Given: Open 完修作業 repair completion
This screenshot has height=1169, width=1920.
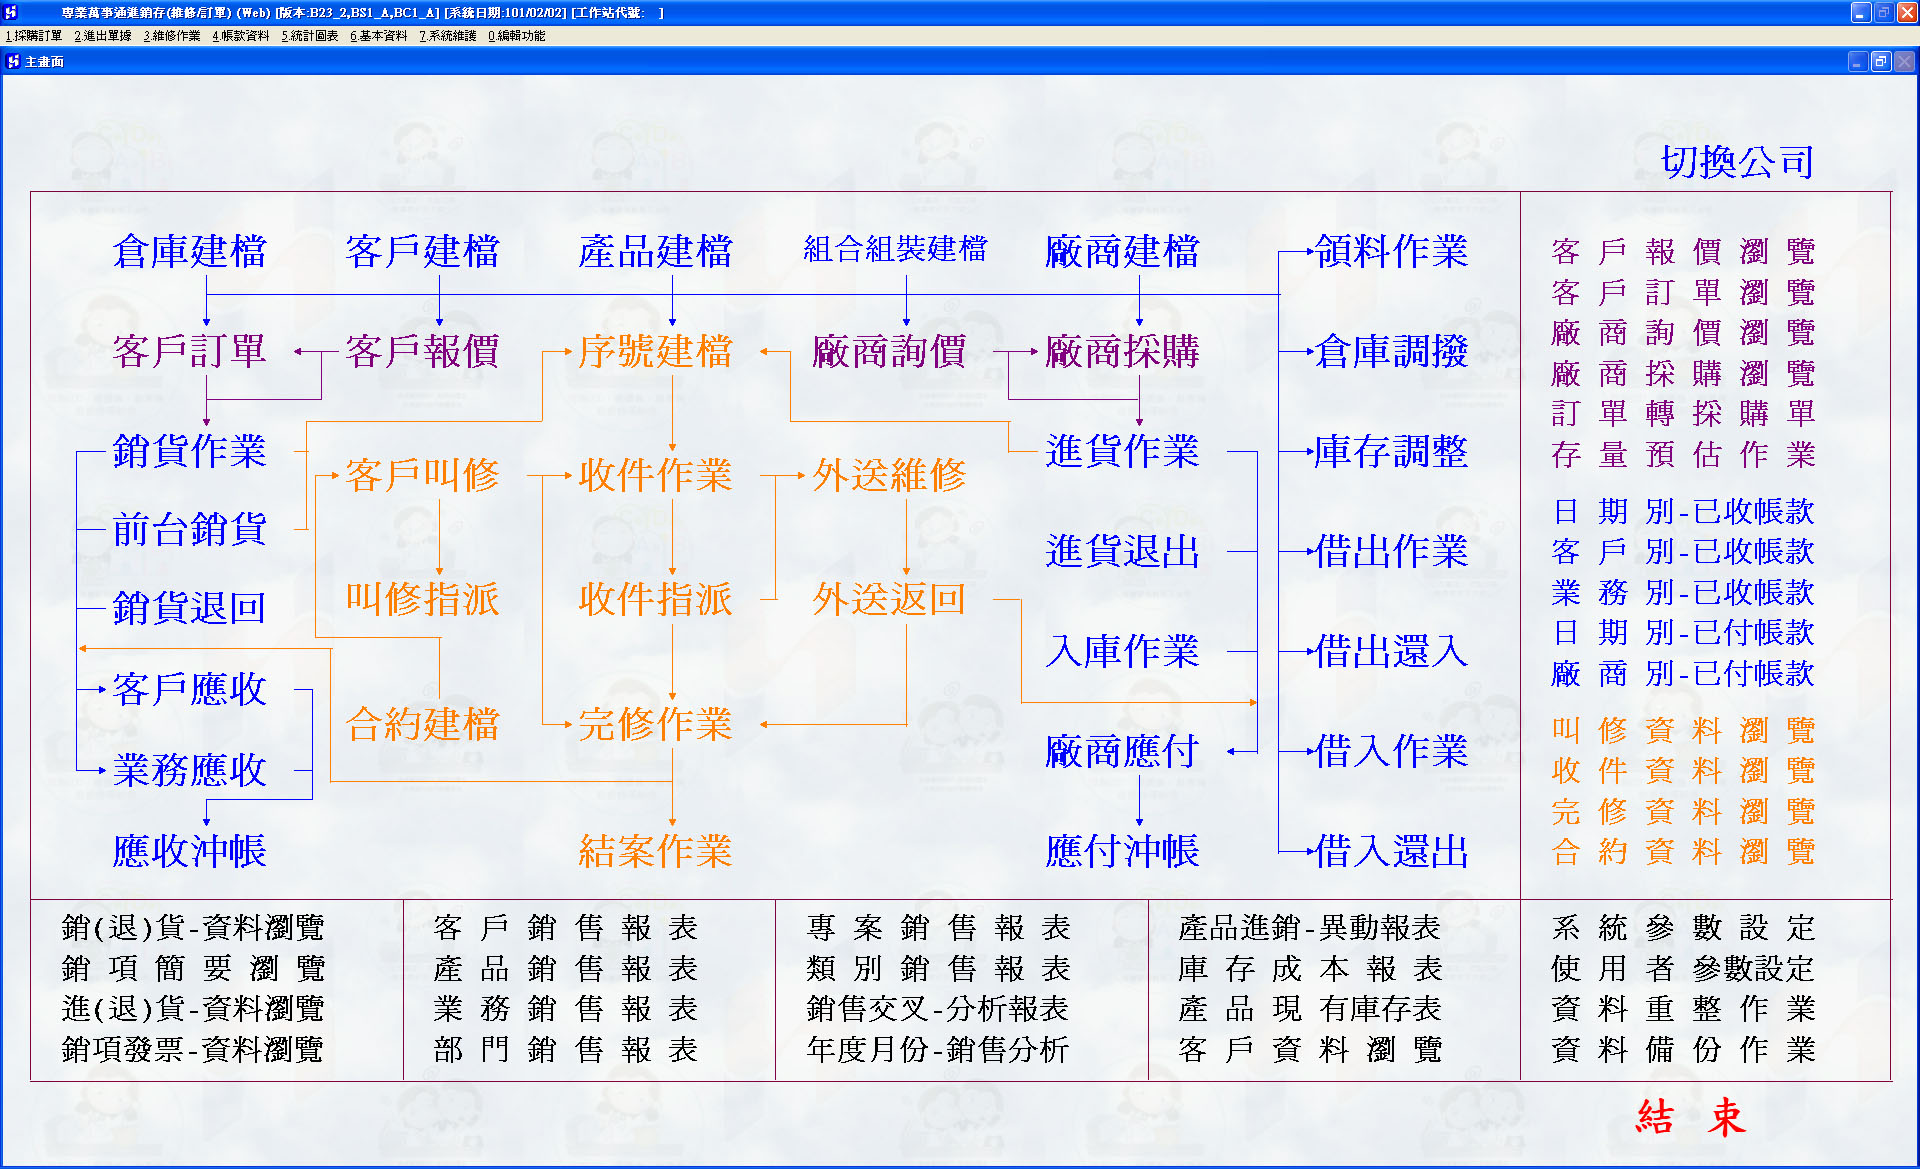Looking at the screenshot, I should point(656,725).
